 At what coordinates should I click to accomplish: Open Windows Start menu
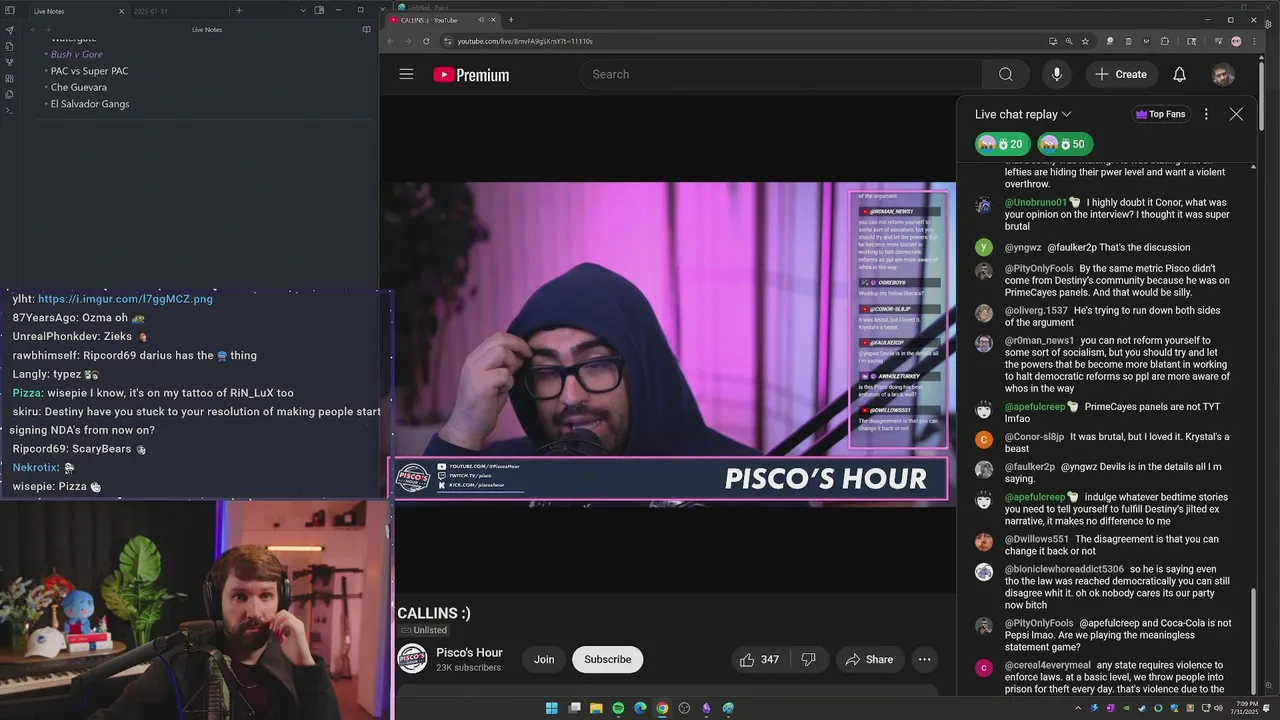pyautogui.click(x=551, y=708)
